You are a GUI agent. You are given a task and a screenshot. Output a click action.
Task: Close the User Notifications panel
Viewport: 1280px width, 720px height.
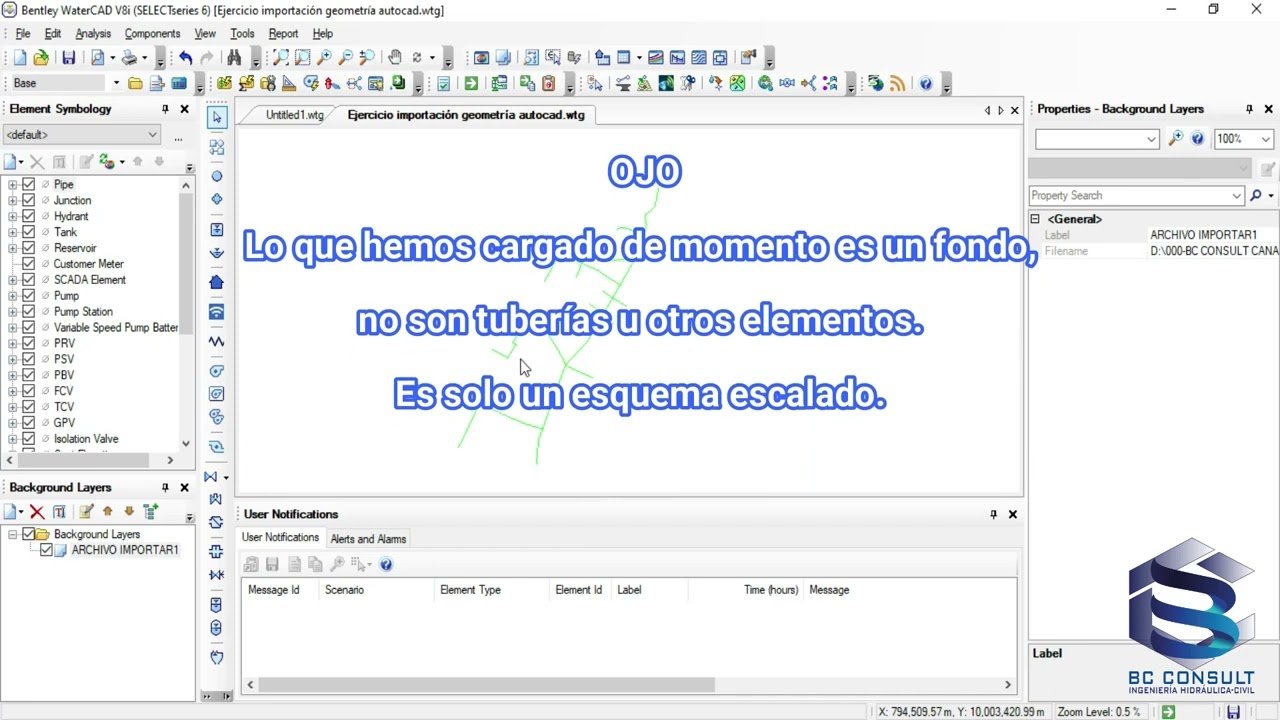click(1012, 514)
